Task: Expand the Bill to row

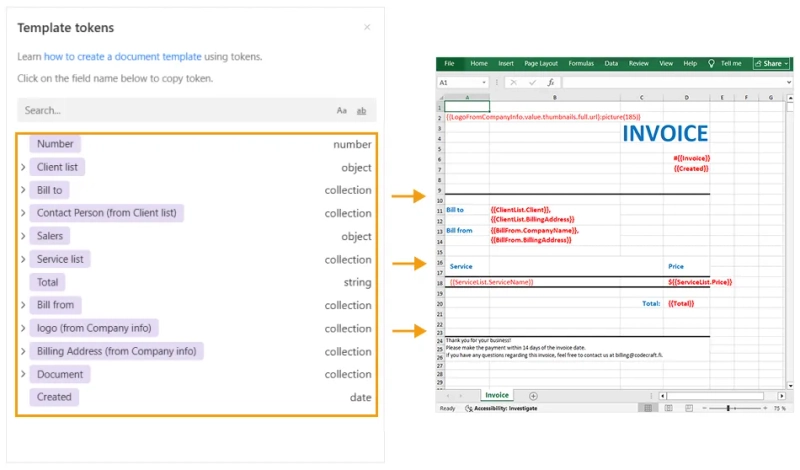Action: (23, 190)
